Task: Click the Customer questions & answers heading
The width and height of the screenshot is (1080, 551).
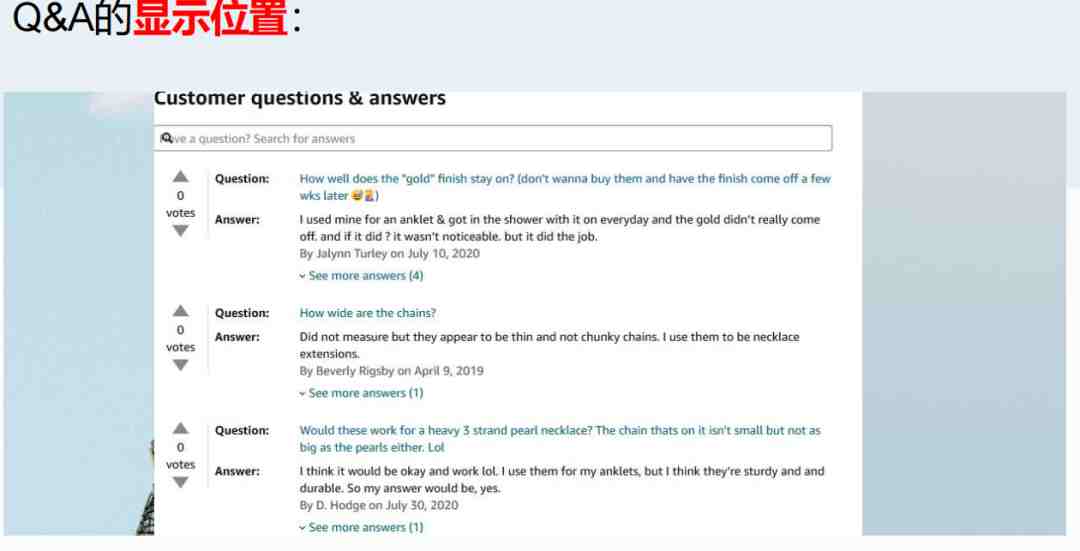Action: coord(300,98)
